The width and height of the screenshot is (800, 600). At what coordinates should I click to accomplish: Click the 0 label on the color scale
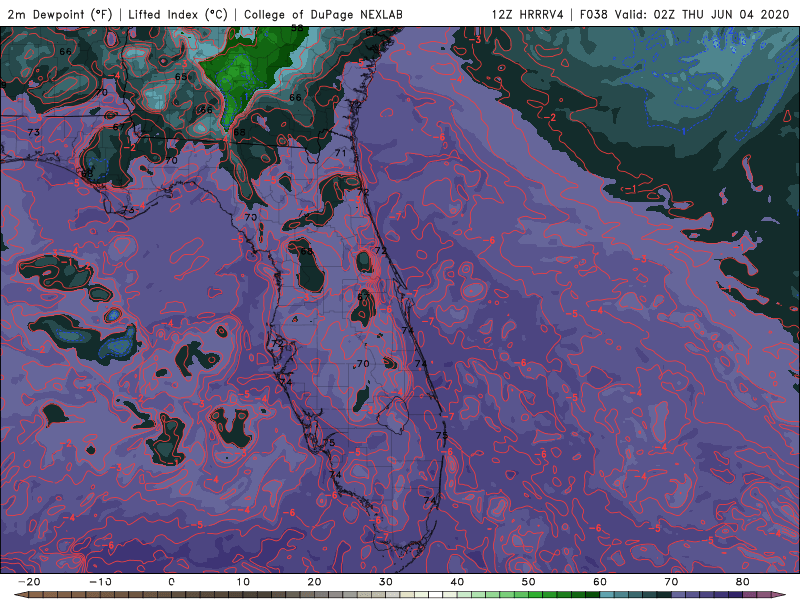(171, 582)
